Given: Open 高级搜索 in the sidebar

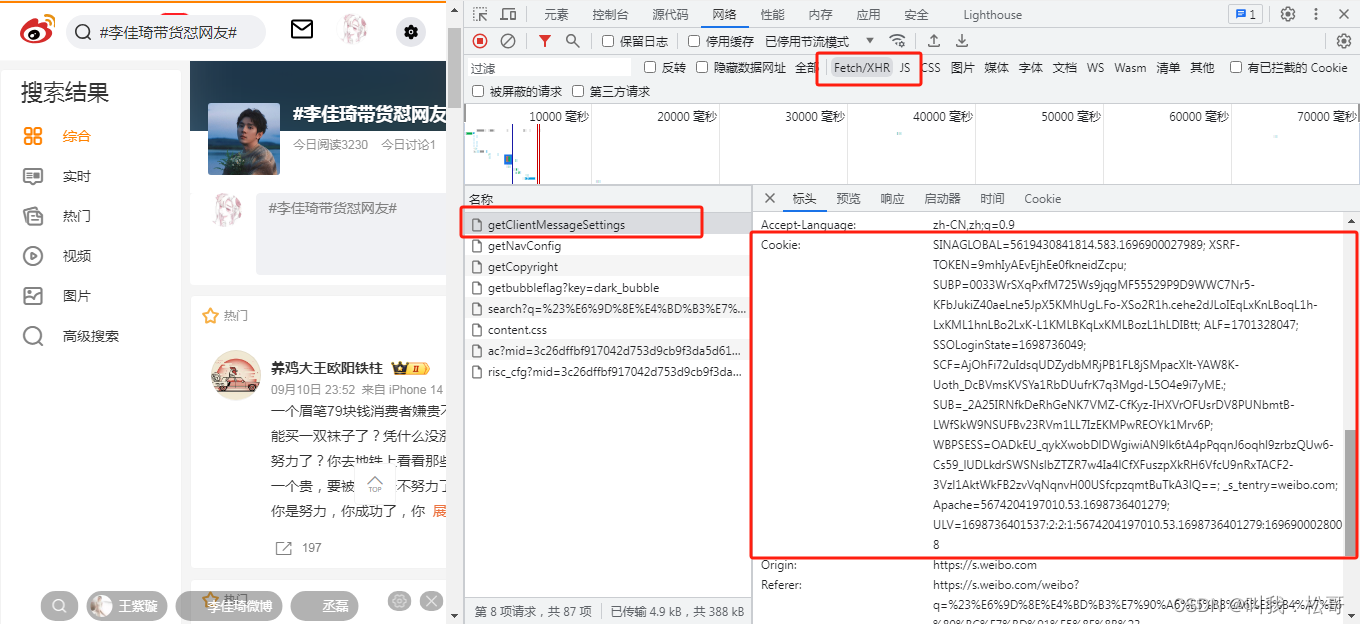Looking at the screenshot, I should click(x=90, y=336).
